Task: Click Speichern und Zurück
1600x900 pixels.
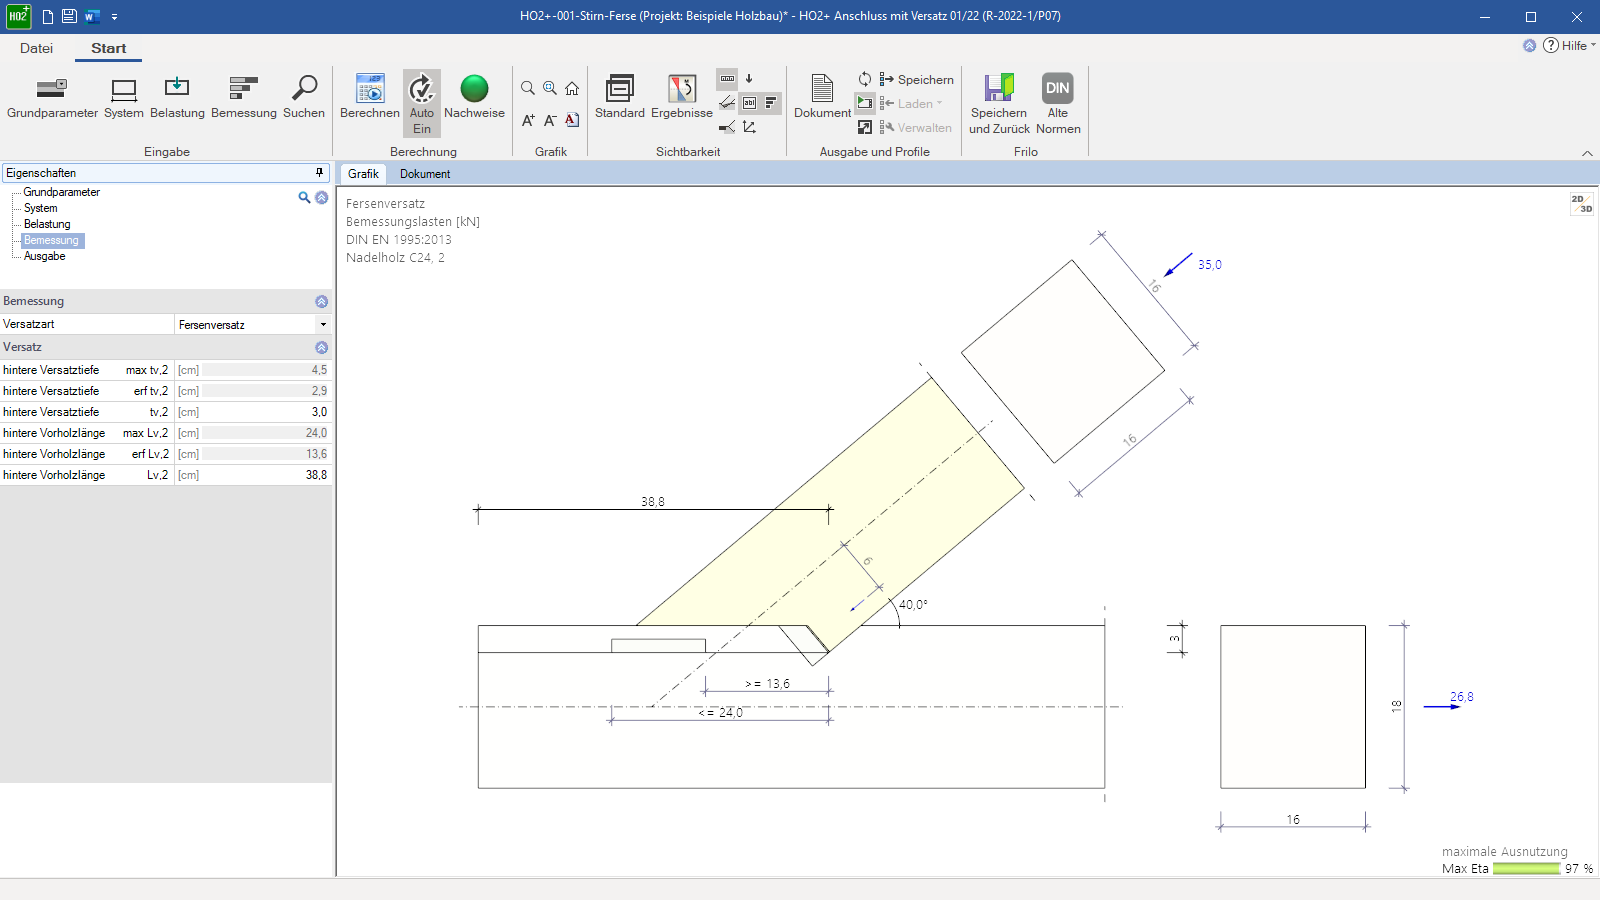Action: pos(999,104)
